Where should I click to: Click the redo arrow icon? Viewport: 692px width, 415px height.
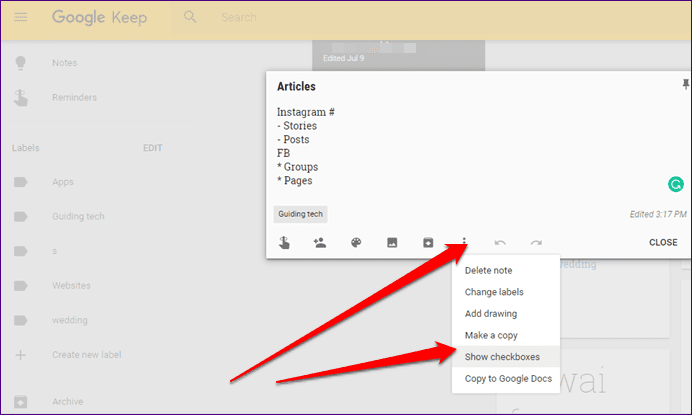536,242
